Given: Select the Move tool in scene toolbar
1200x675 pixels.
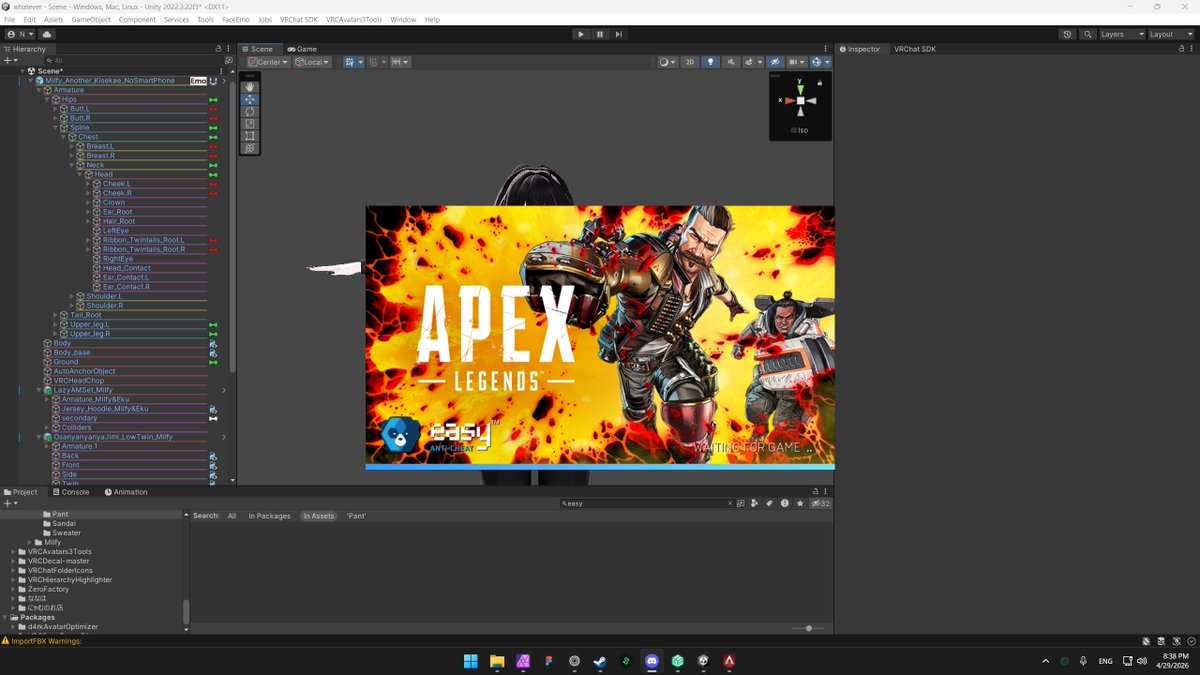Looking at the screenshot, I should [x=250, y=99].
